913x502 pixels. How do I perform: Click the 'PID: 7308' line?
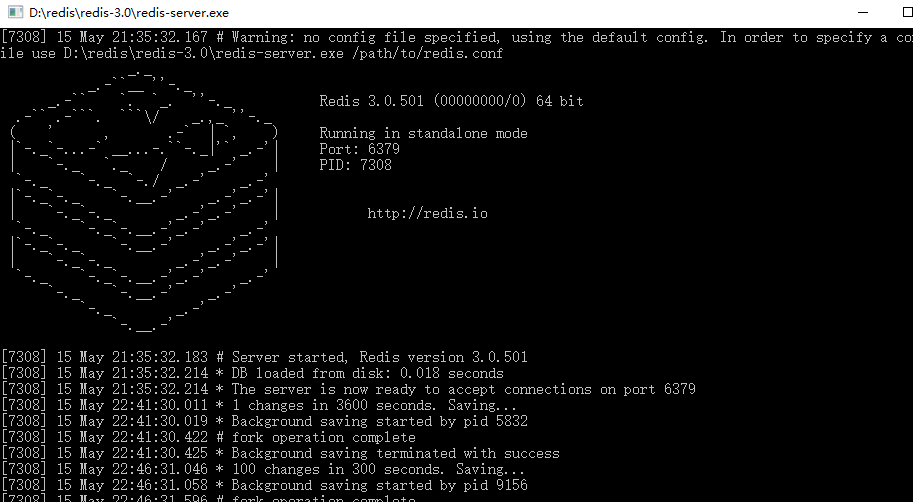(x=355, y=165)
